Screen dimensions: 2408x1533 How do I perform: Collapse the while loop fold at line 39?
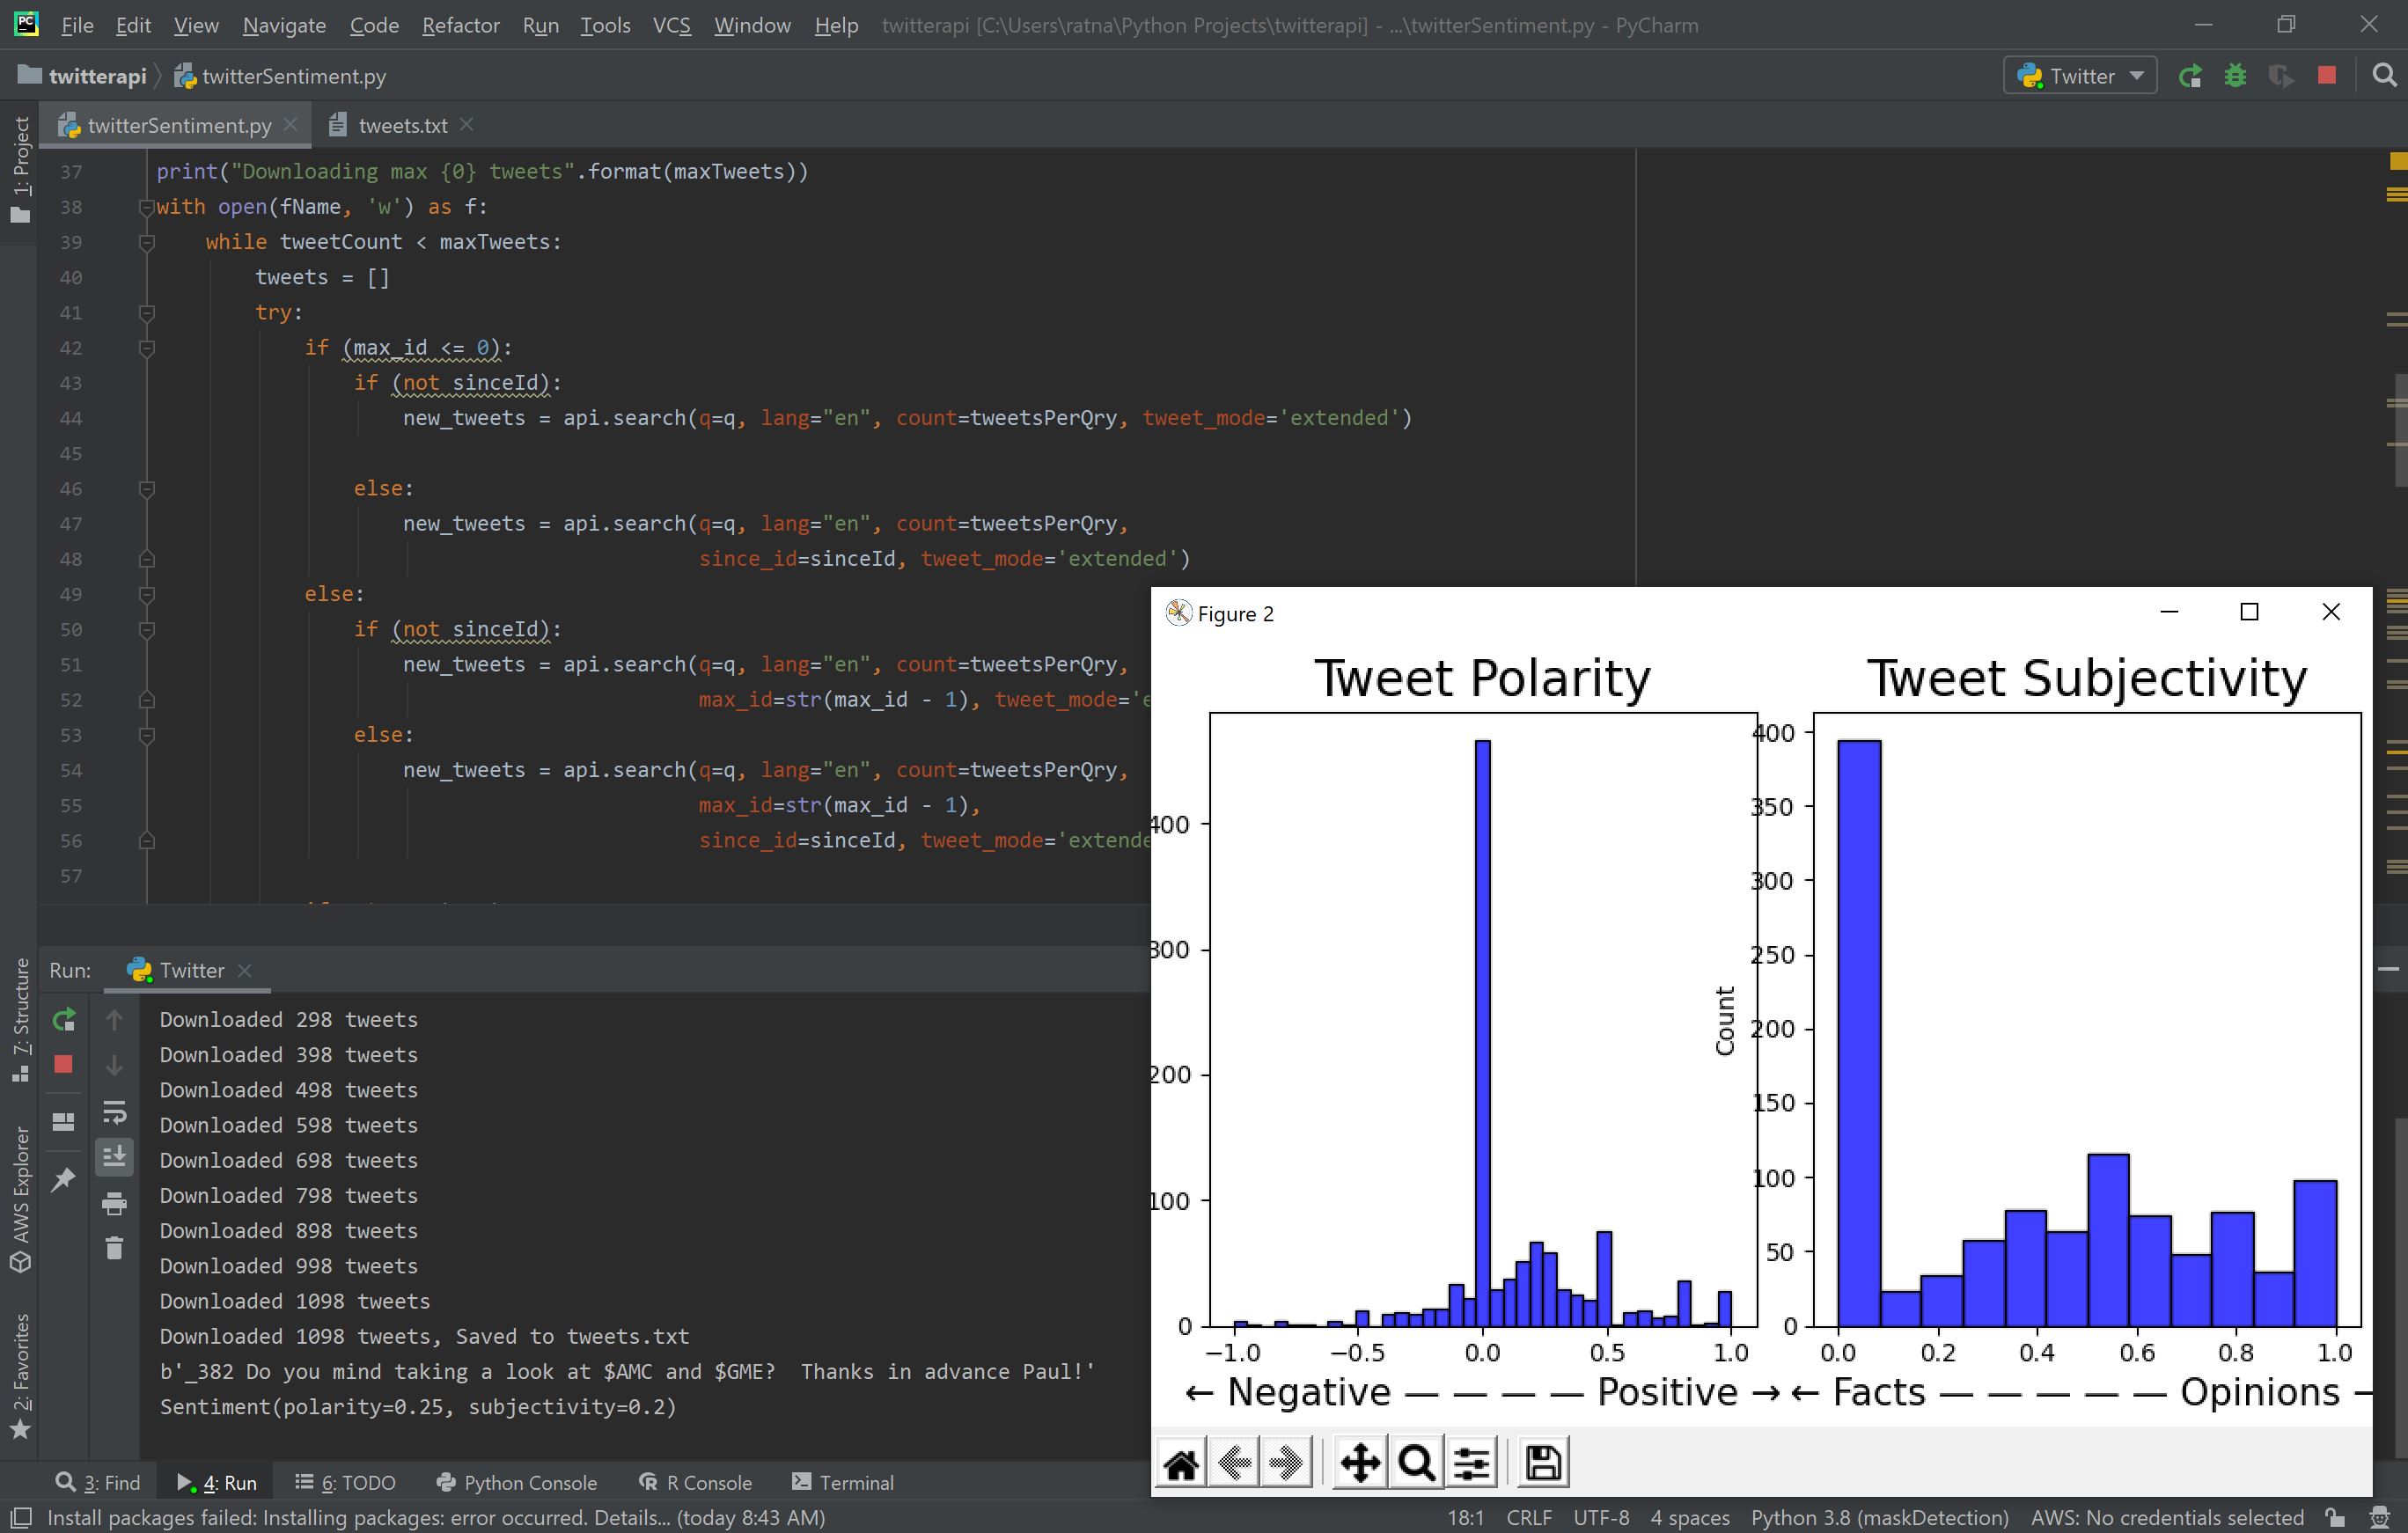146,242
